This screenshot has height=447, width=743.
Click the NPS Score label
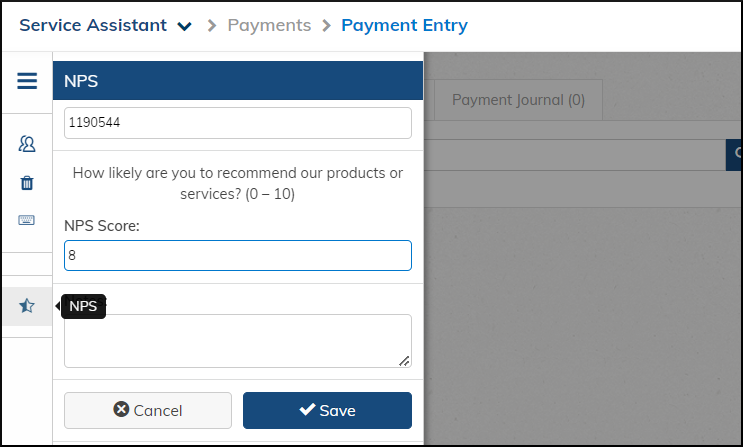(102, 226)
